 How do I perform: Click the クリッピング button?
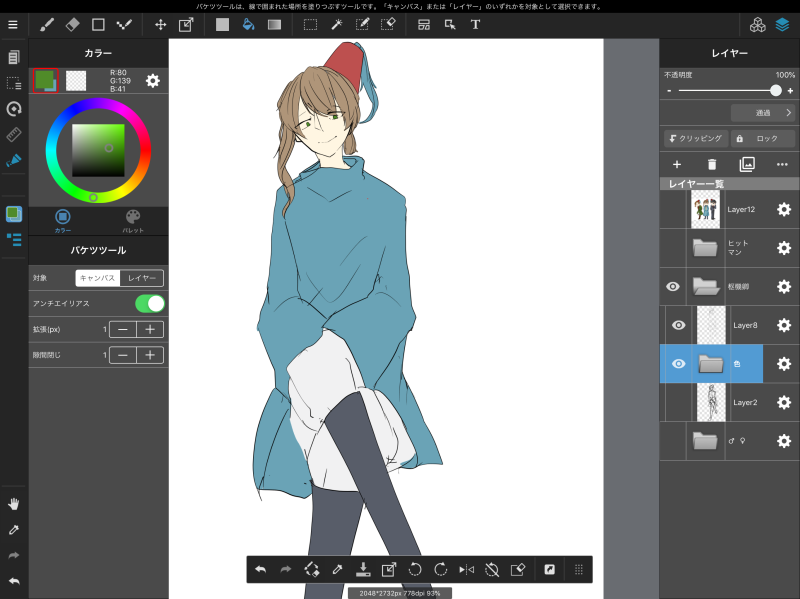[696, 138]
